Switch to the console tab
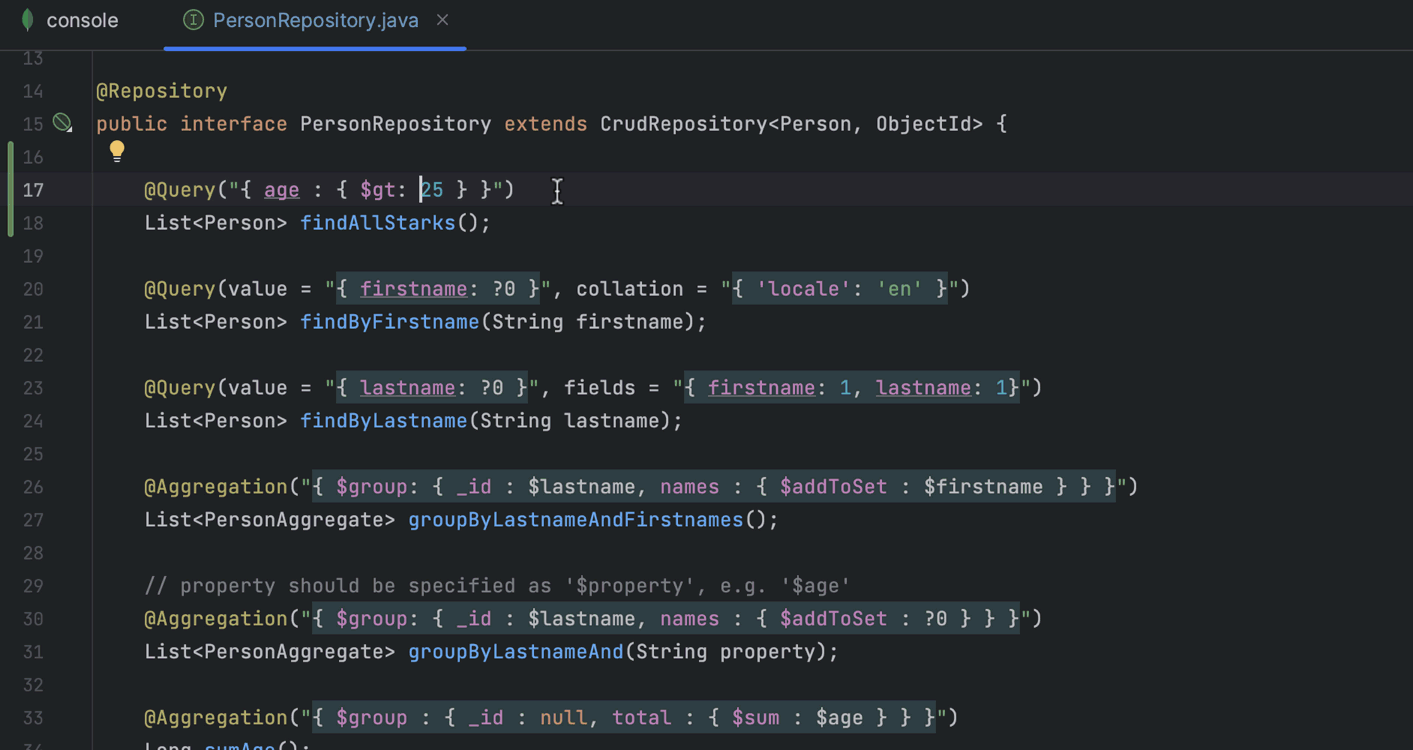This screenshot has width=1413, height=750. point(81,20)
